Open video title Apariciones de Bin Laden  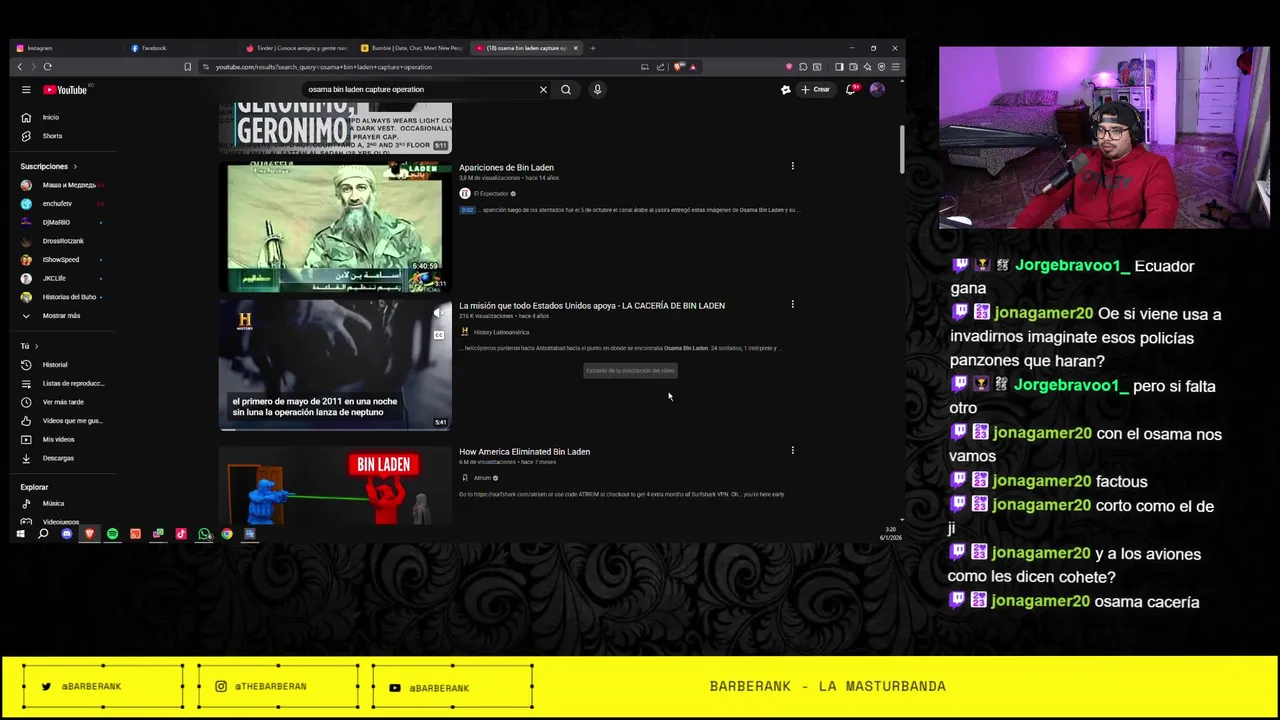(x=506, y=167)
